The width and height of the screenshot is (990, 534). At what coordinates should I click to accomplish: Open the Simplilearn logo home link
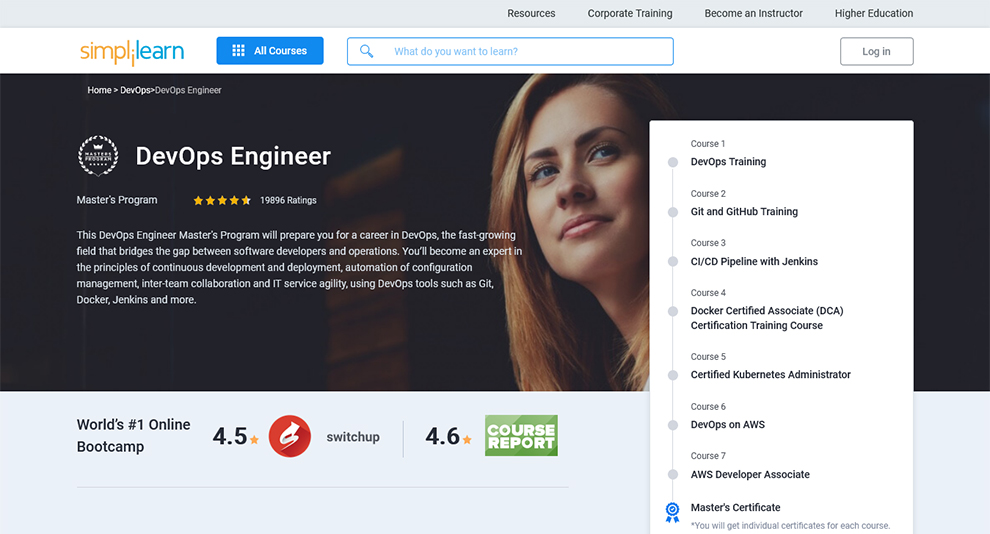[132, 52]
